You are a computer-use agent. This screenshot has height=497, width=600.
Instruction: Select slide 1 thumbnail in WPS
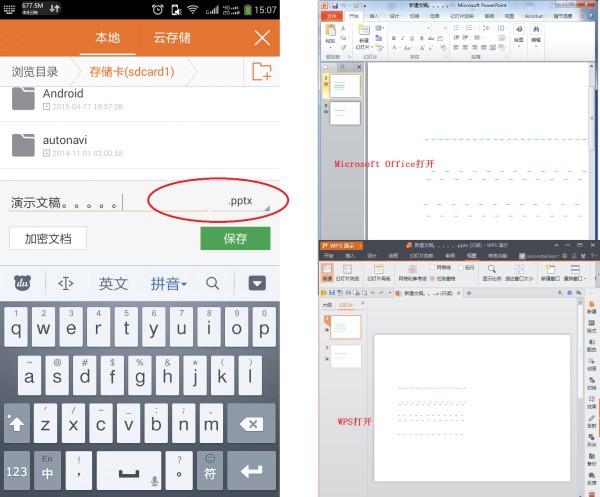[x=346, y=327]
